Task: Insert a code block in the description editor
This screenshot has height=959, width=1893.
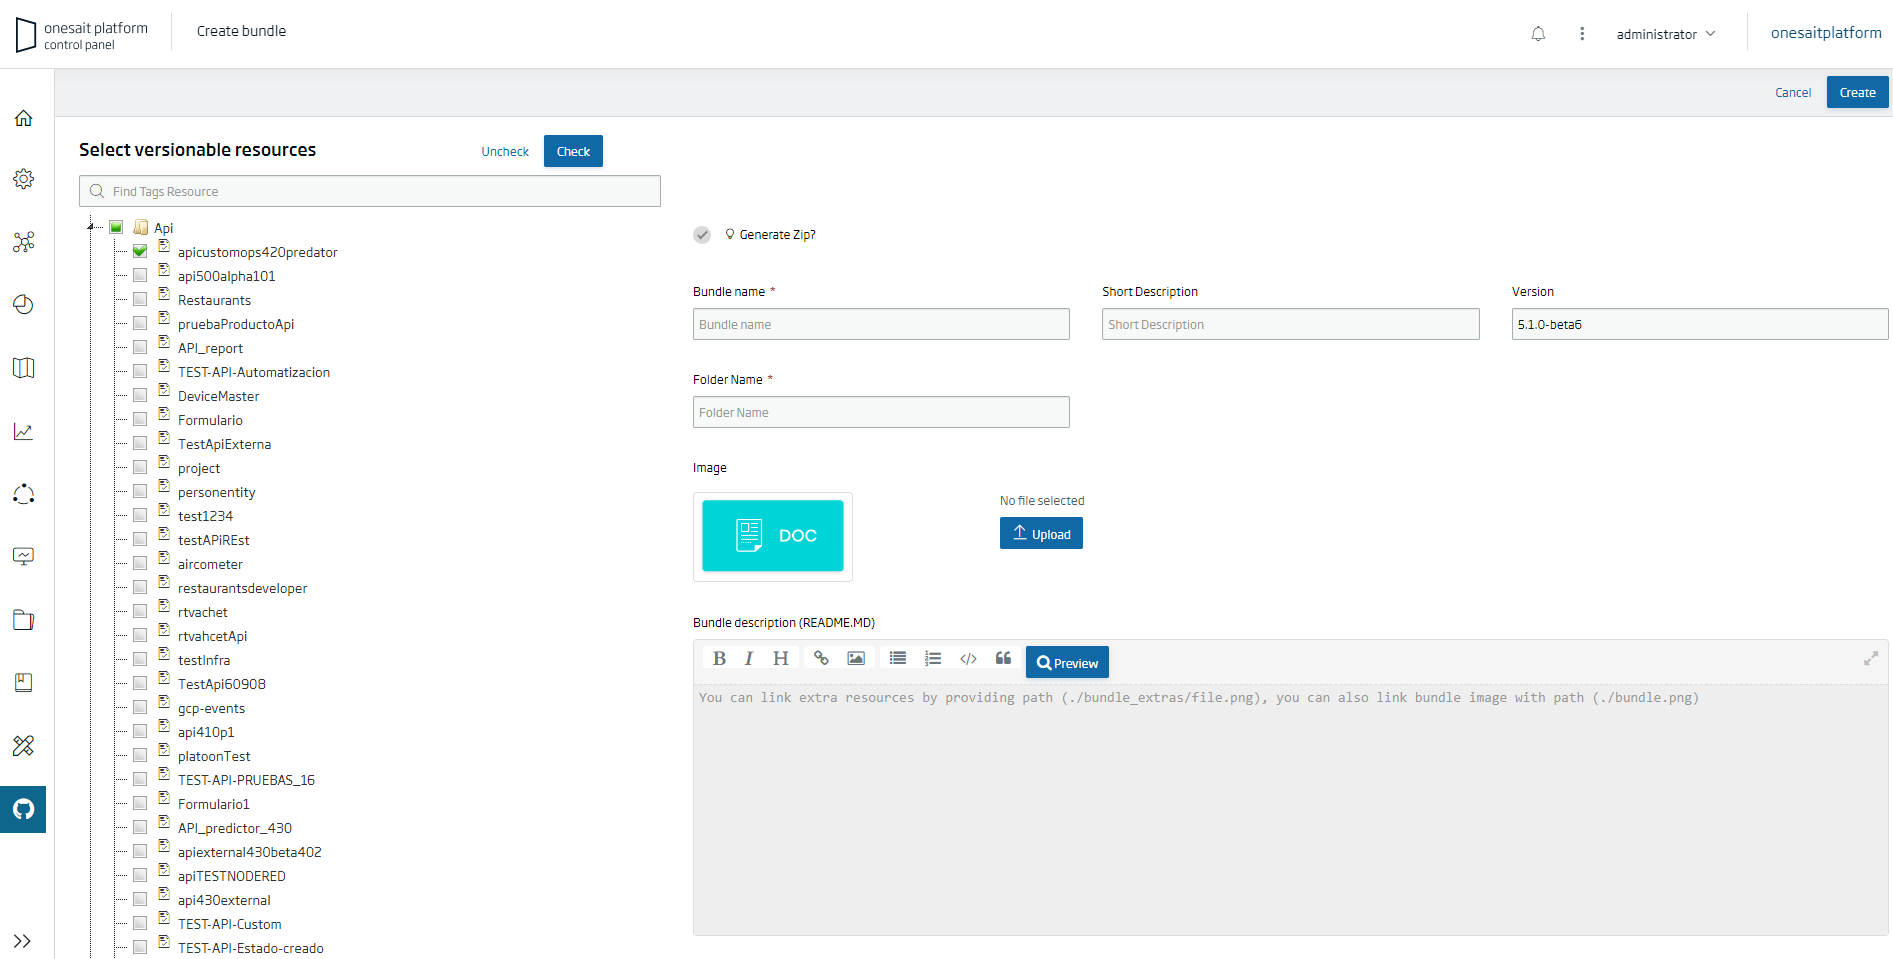Action: tap(968, 658)
